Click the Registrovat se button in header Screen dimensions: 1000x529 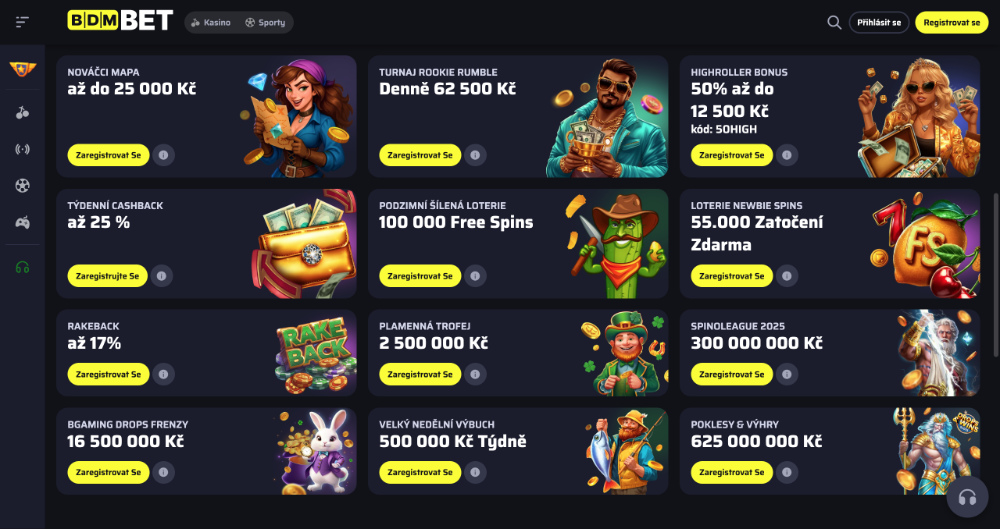pos(952,22)
